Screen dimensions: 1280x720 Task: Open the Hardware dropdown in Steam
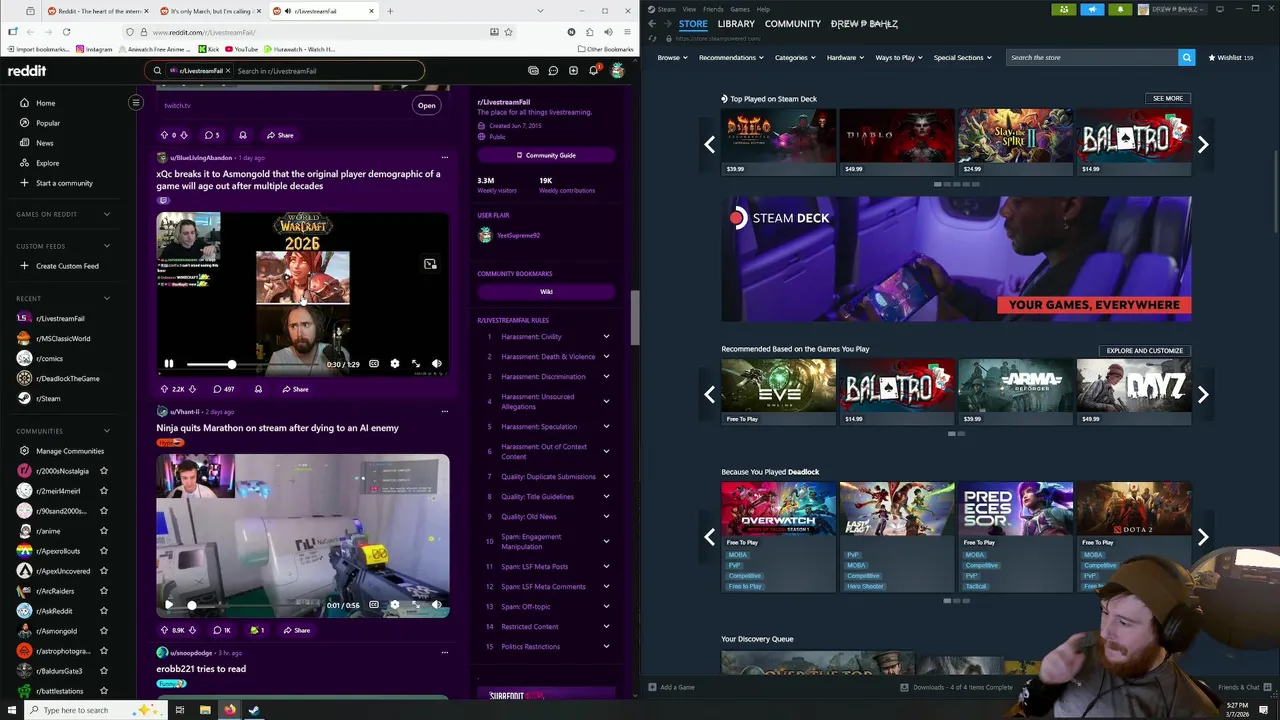coord(845,57)
